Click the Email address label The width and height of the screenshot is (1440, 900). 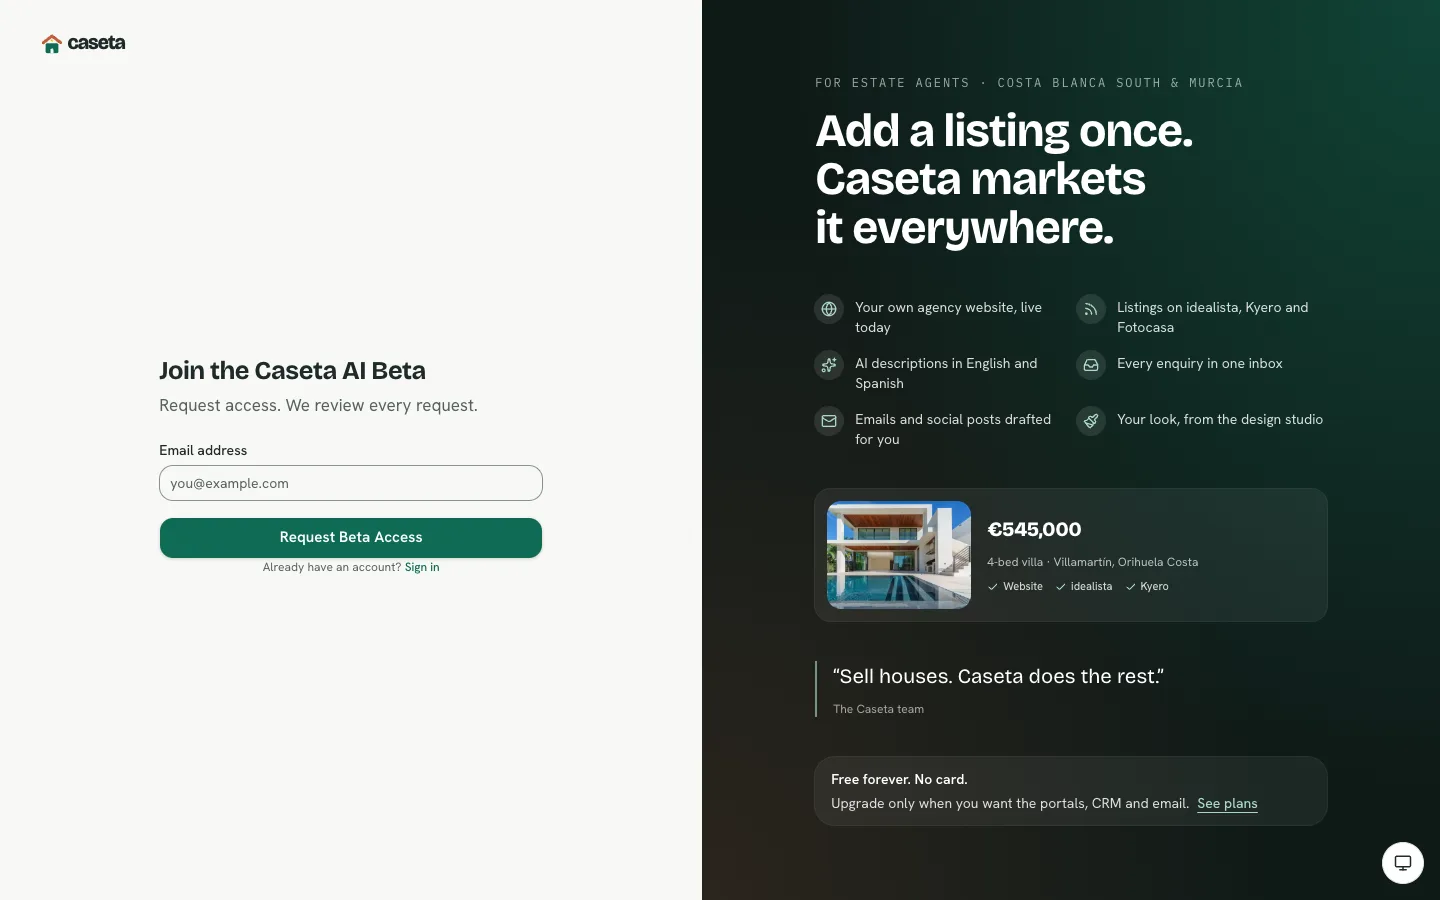tap(203, 450)
